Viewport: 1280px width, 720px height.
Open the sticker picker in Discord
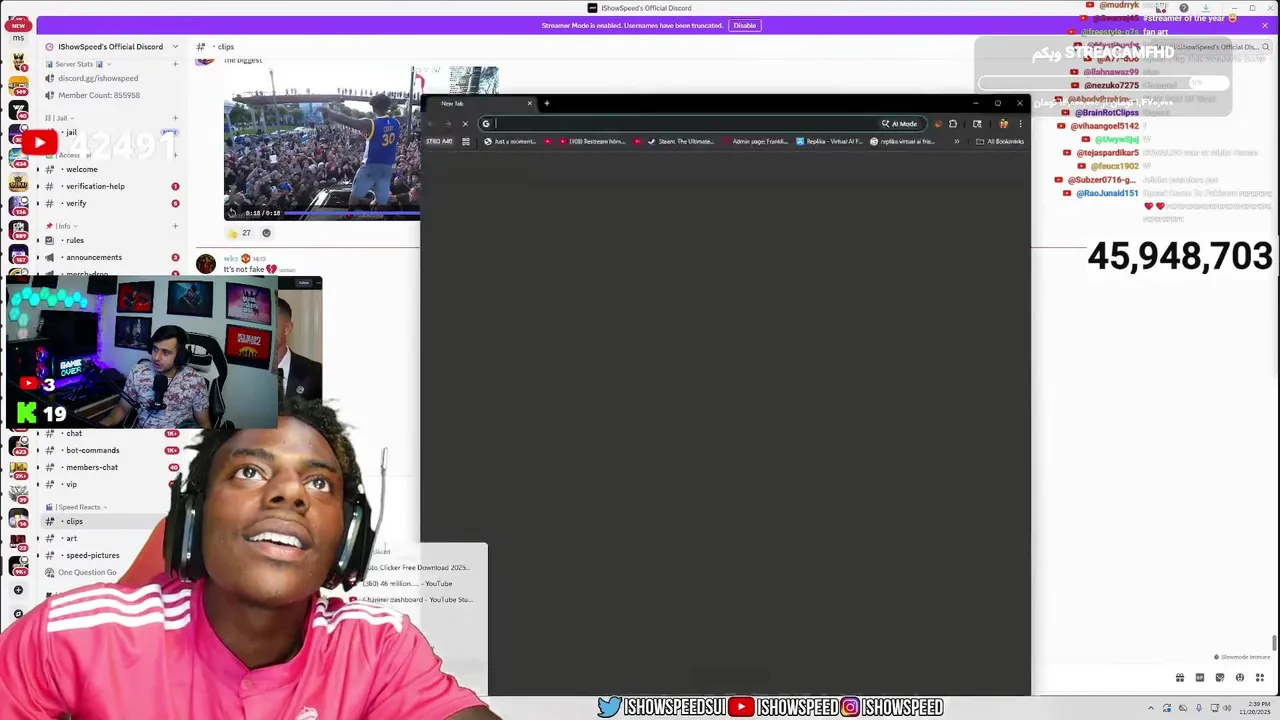(x=1220, y=678)
